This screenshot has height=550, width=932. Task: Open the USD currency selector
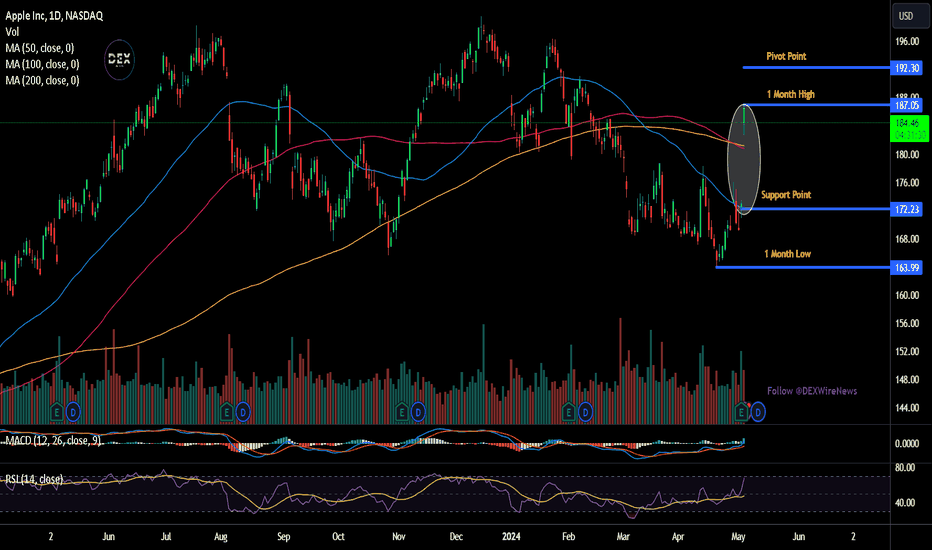(910, 16)
